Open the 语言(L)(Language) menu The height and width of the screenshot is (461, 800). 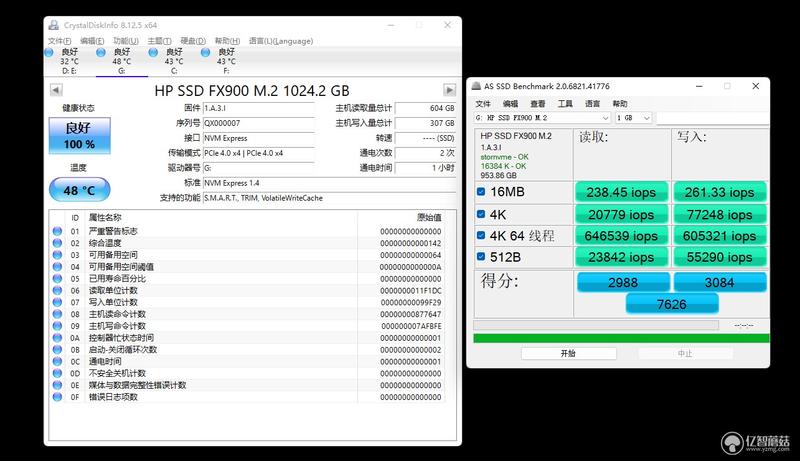281,41
